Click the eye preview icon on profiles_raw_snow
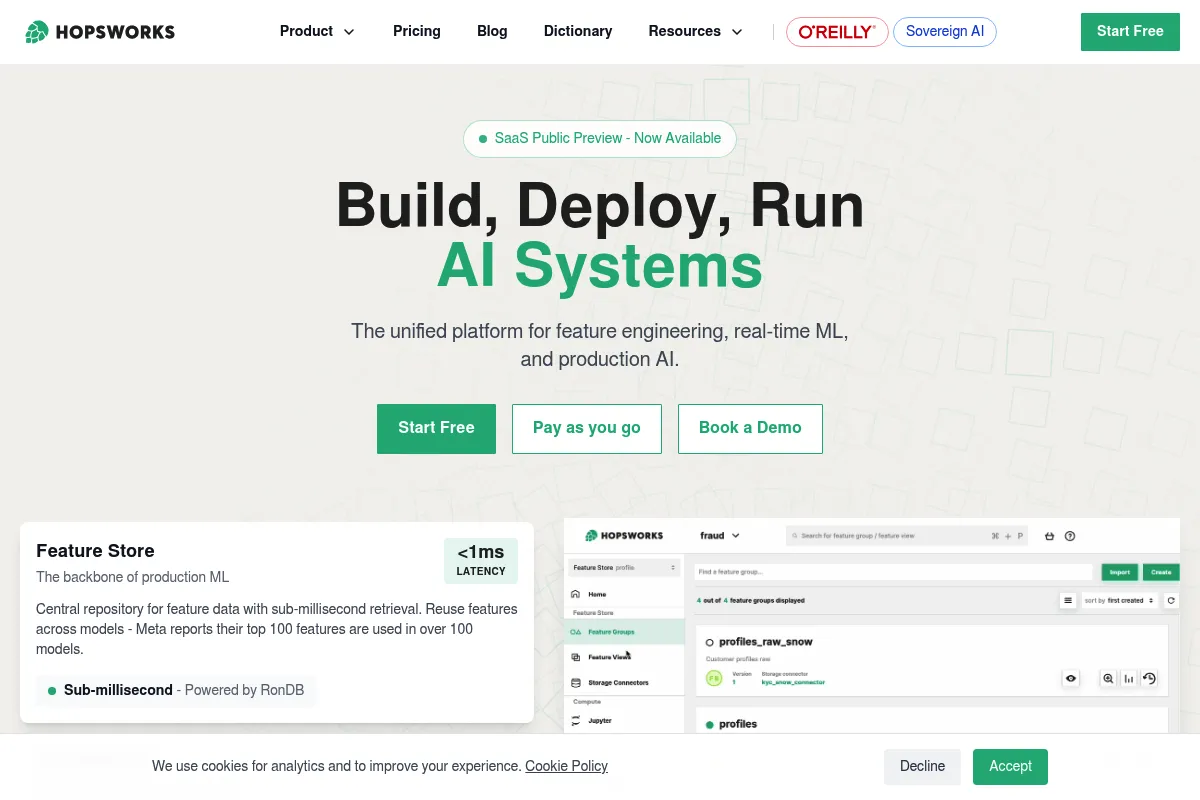 pos(1071,678)
